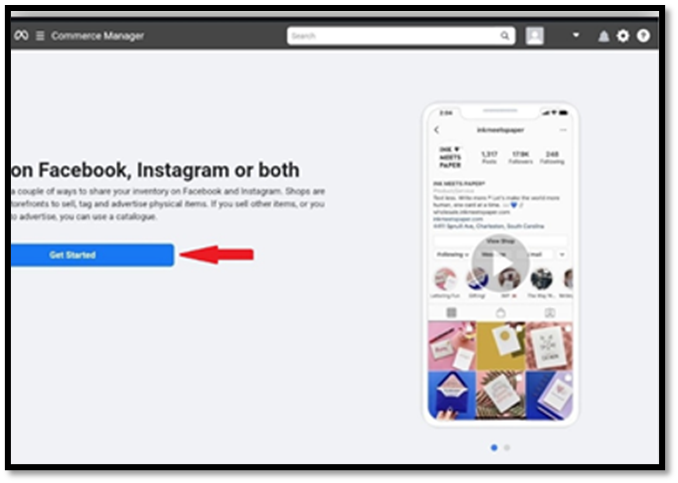Play the phone preview video

500,263
